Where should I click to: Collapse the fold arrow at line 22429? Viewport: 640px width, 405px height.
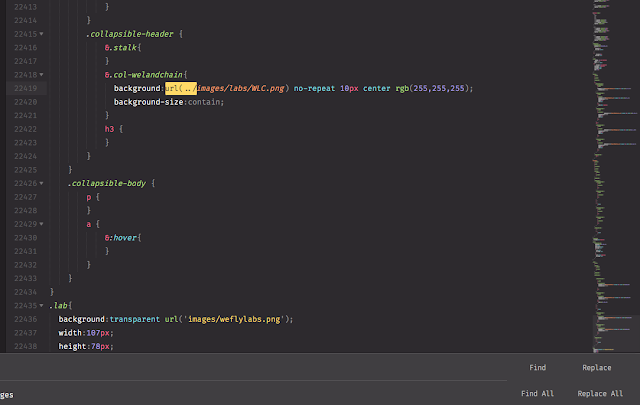pos(41,224)
